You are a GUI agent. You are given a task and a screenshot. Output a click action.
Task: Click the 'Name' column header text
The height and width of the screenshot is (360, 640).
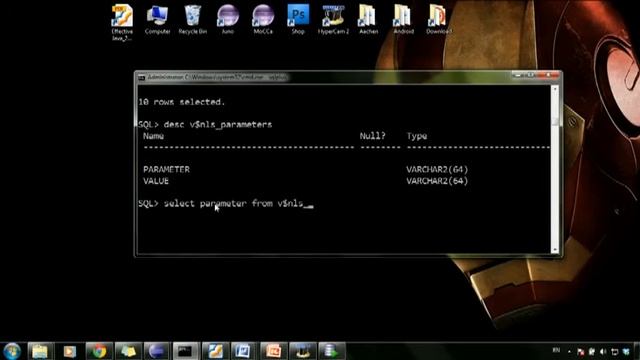click(153, 136)
